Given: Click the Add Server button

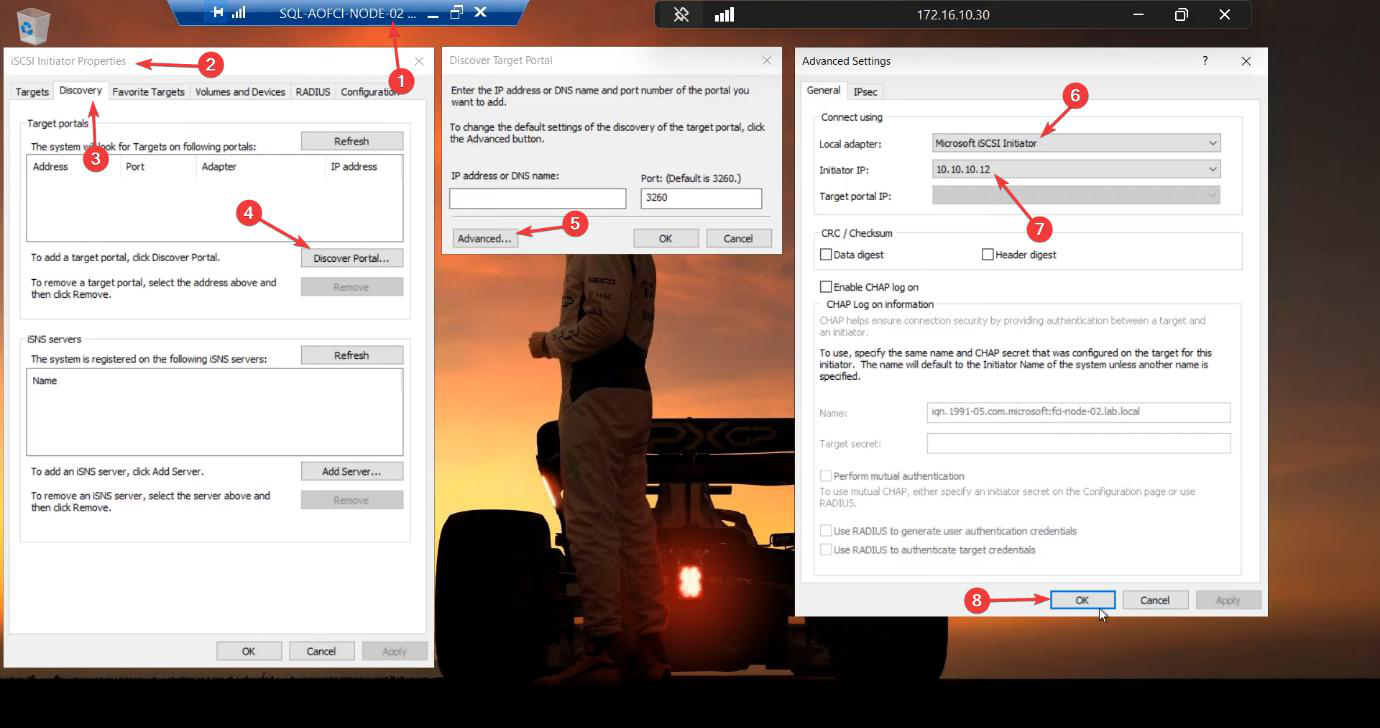Looking at the screenshot, I should click(352, 471).
